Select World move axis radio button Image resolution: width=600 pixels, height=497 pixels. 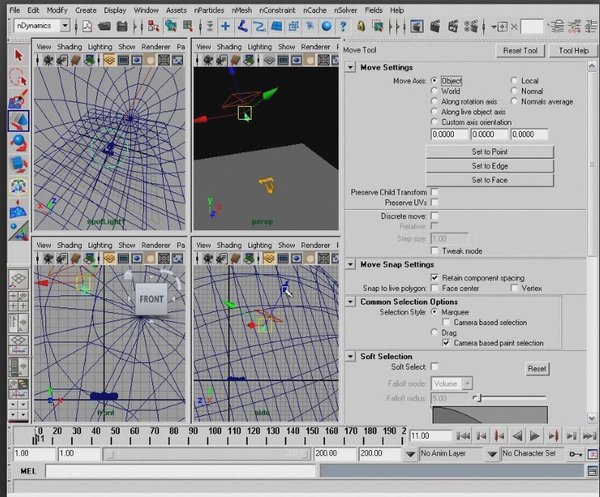point(433,91)
